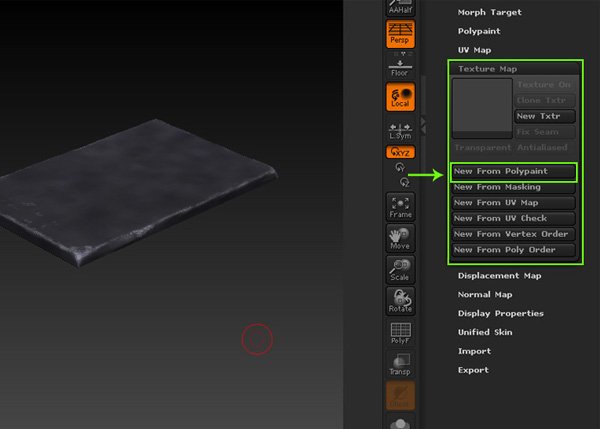Collapse the Texture Map header
Screen dimensions: 600x429
click(487, 69)
